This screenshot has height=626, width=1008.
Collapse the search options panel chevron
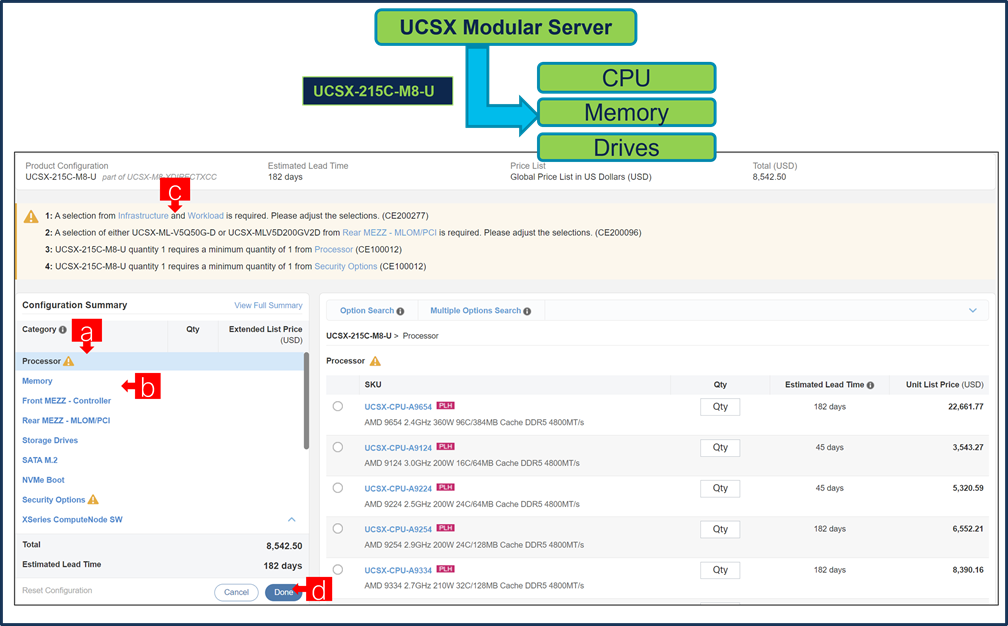[973, 310]
